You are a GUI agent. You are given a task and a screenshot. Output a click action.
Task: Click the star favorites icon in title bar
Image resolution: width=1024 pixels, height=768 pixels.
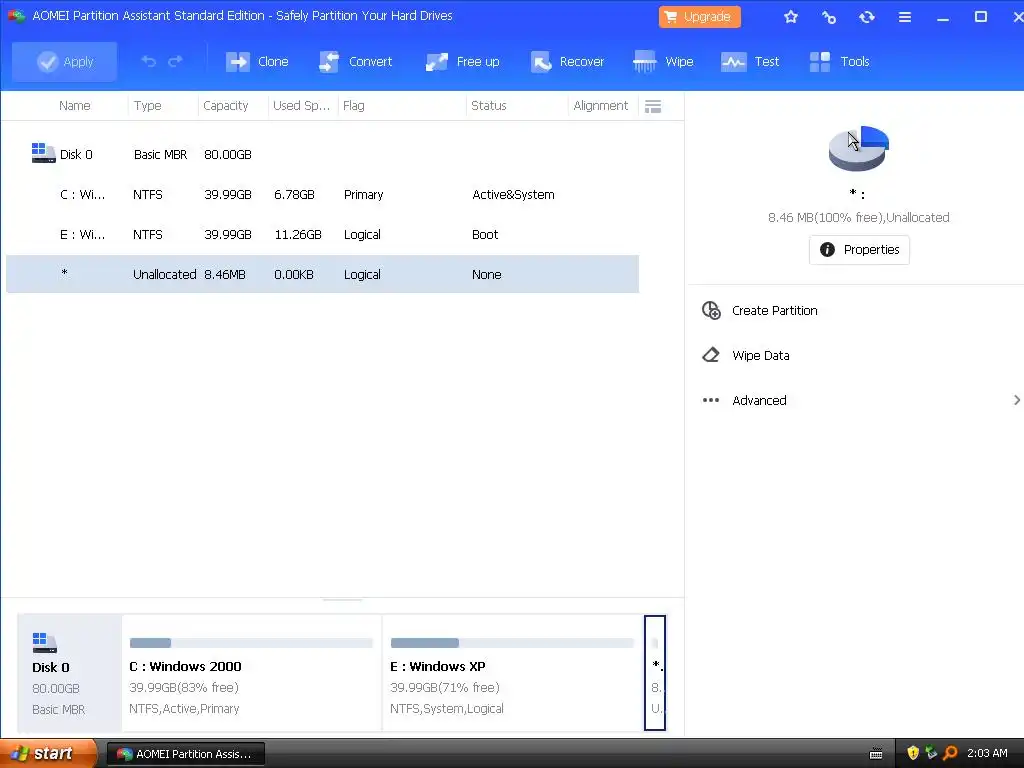pos(791,17)
